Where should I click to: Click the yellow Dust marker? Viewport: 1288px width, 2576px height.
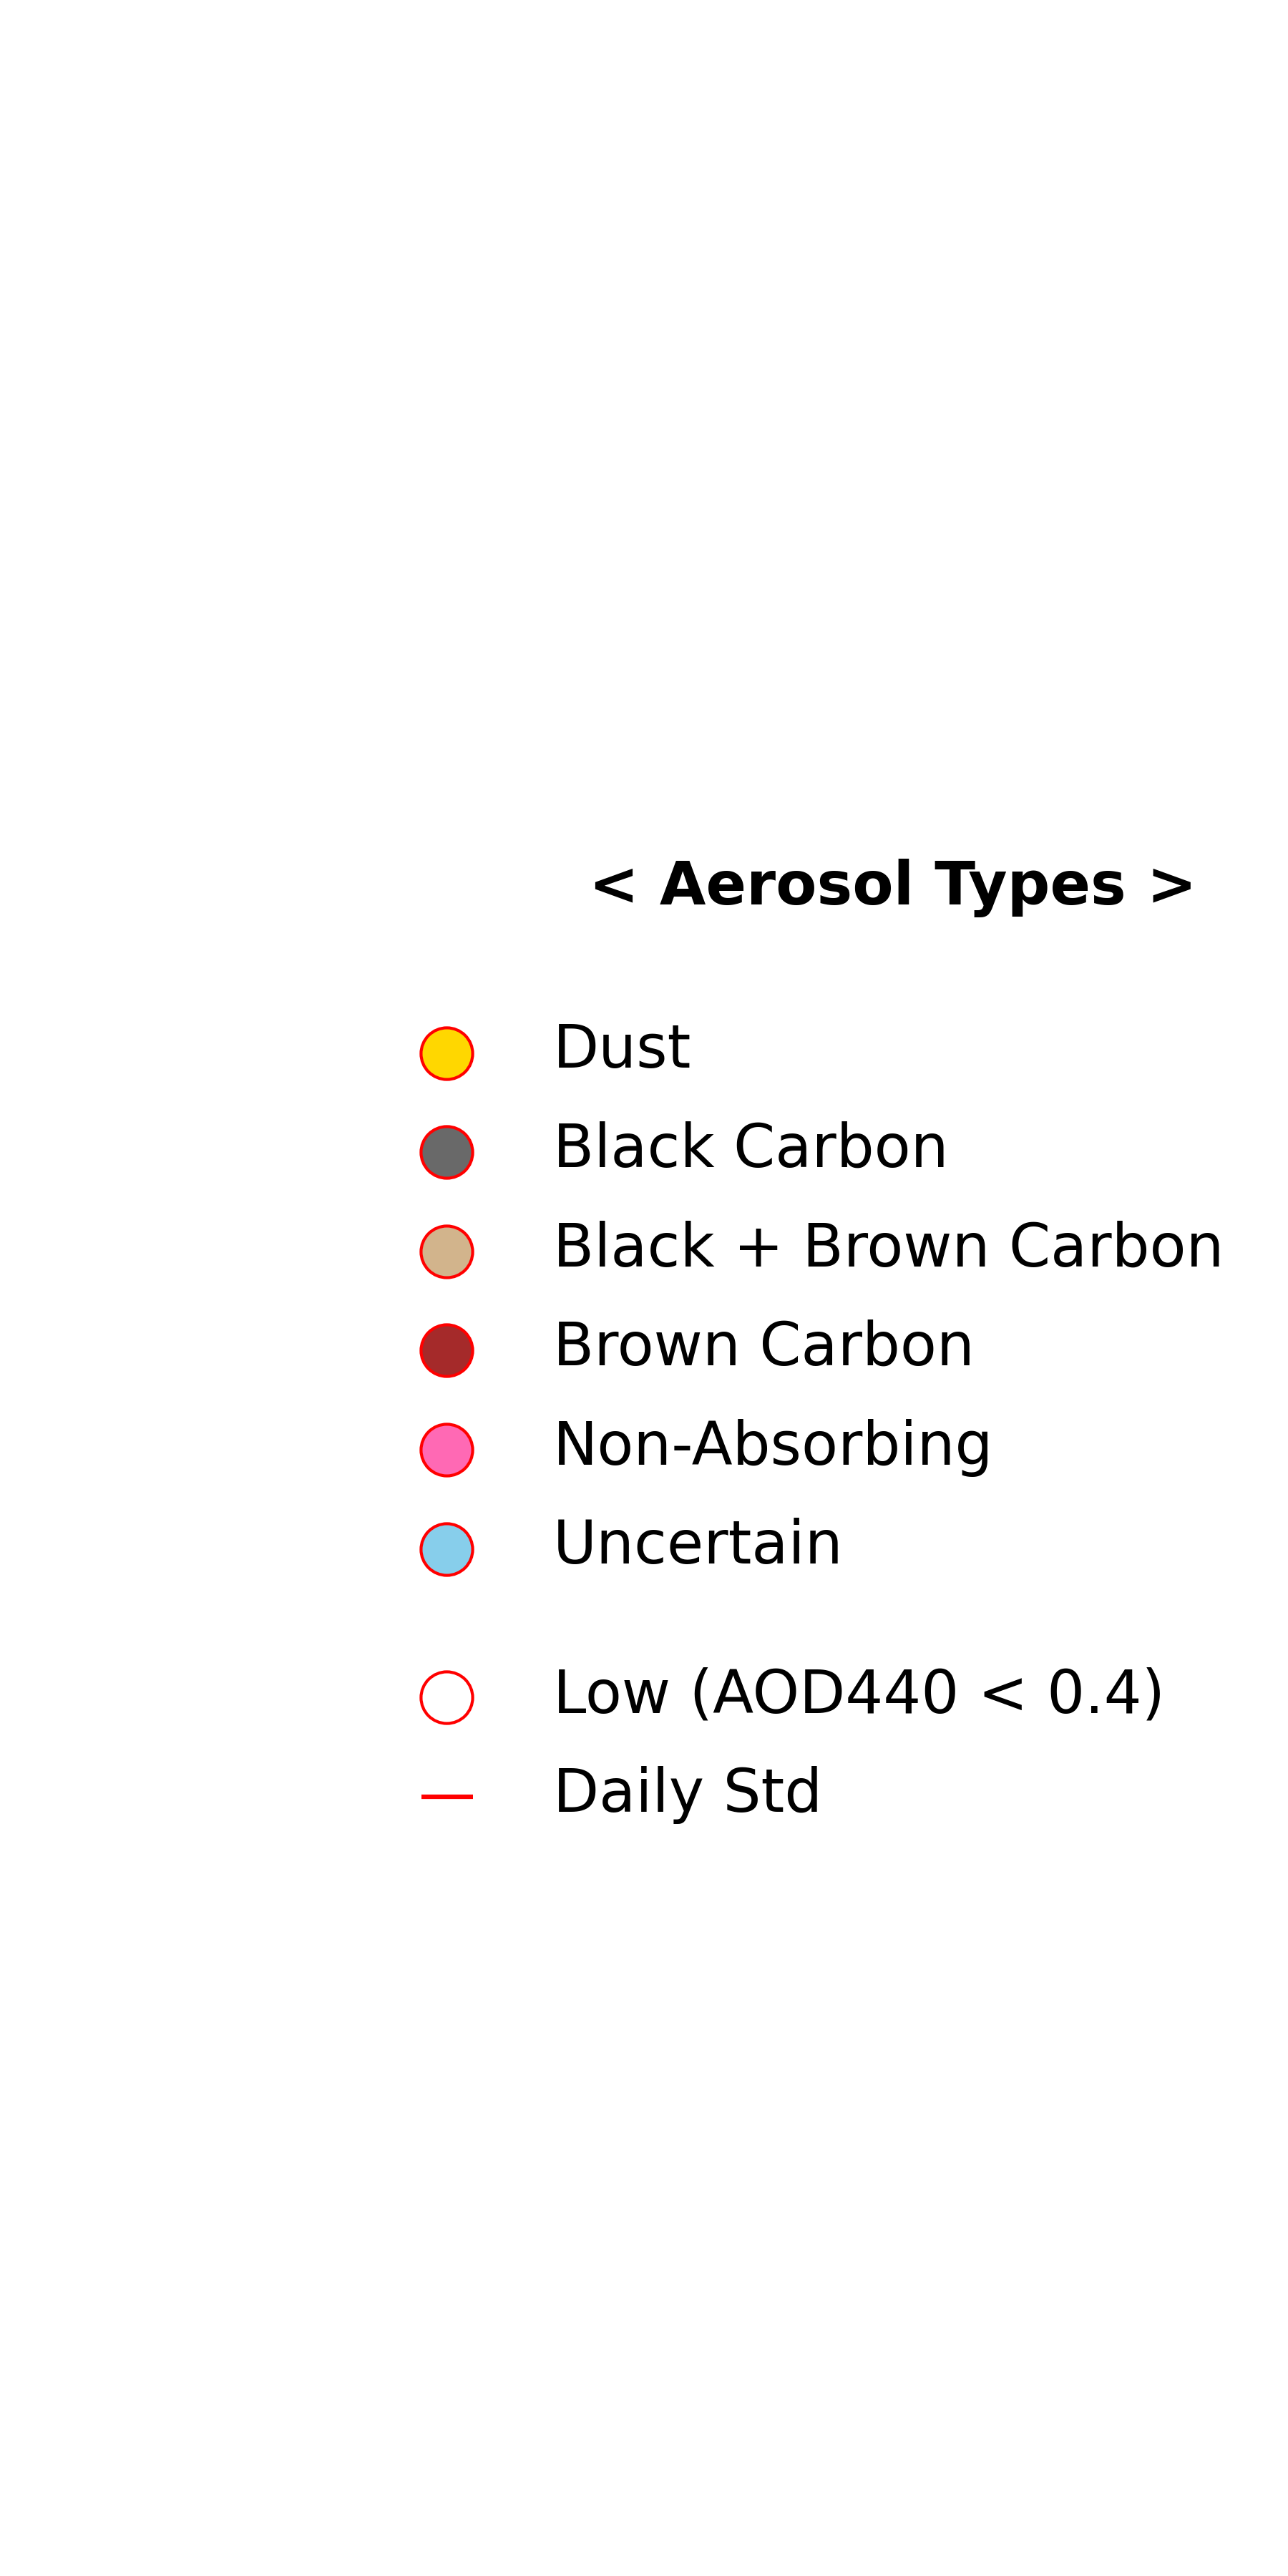coord(446,1053)
